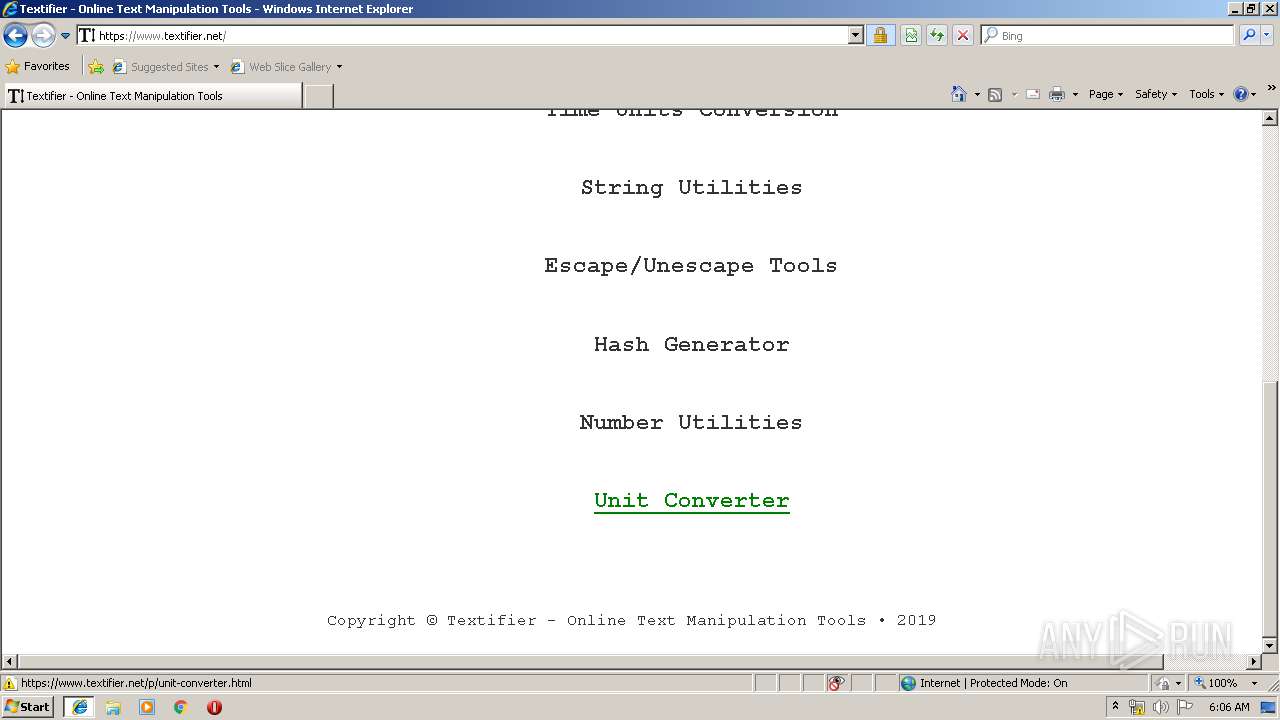Click the Home icon in command bar
Image resolution: width=1280 pixels, height=720 pixels.
tap(959, 94)
